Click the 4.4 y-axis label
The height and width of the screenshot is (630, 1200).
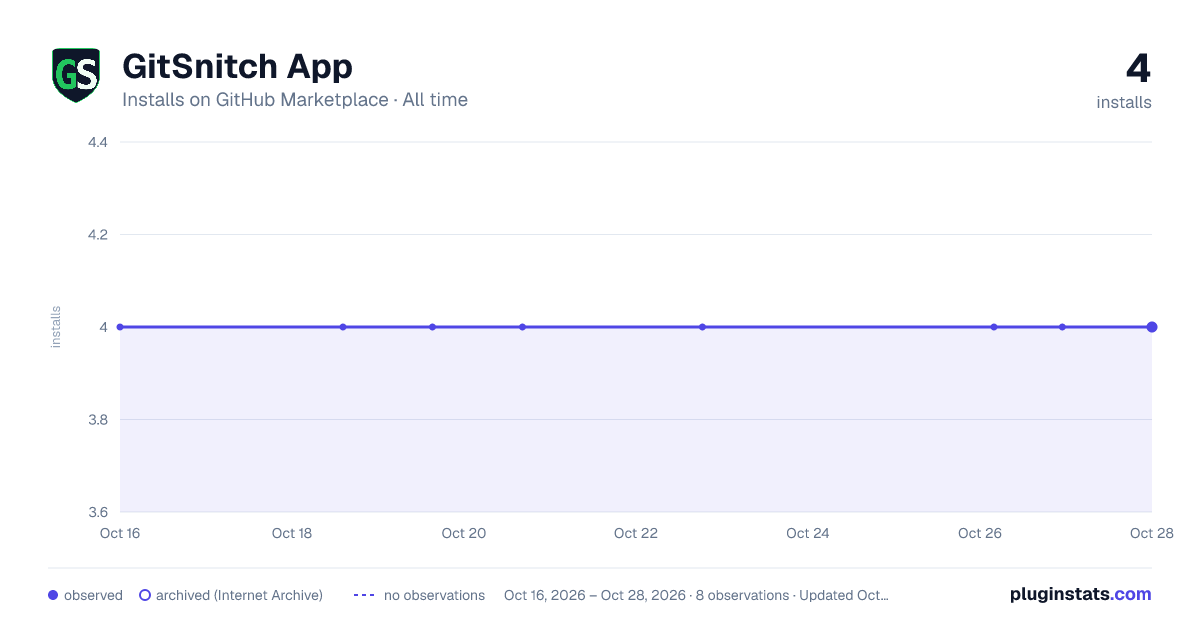pos(98,142)
